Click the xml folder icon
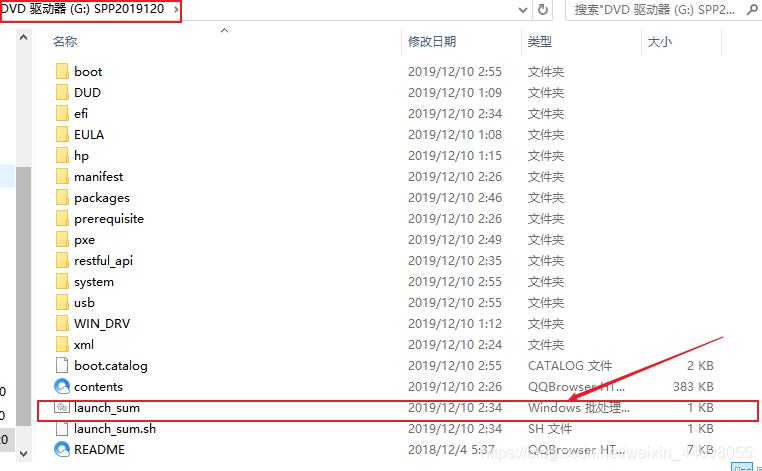Viewport: 762px width, 471px height. coord(62,345)
